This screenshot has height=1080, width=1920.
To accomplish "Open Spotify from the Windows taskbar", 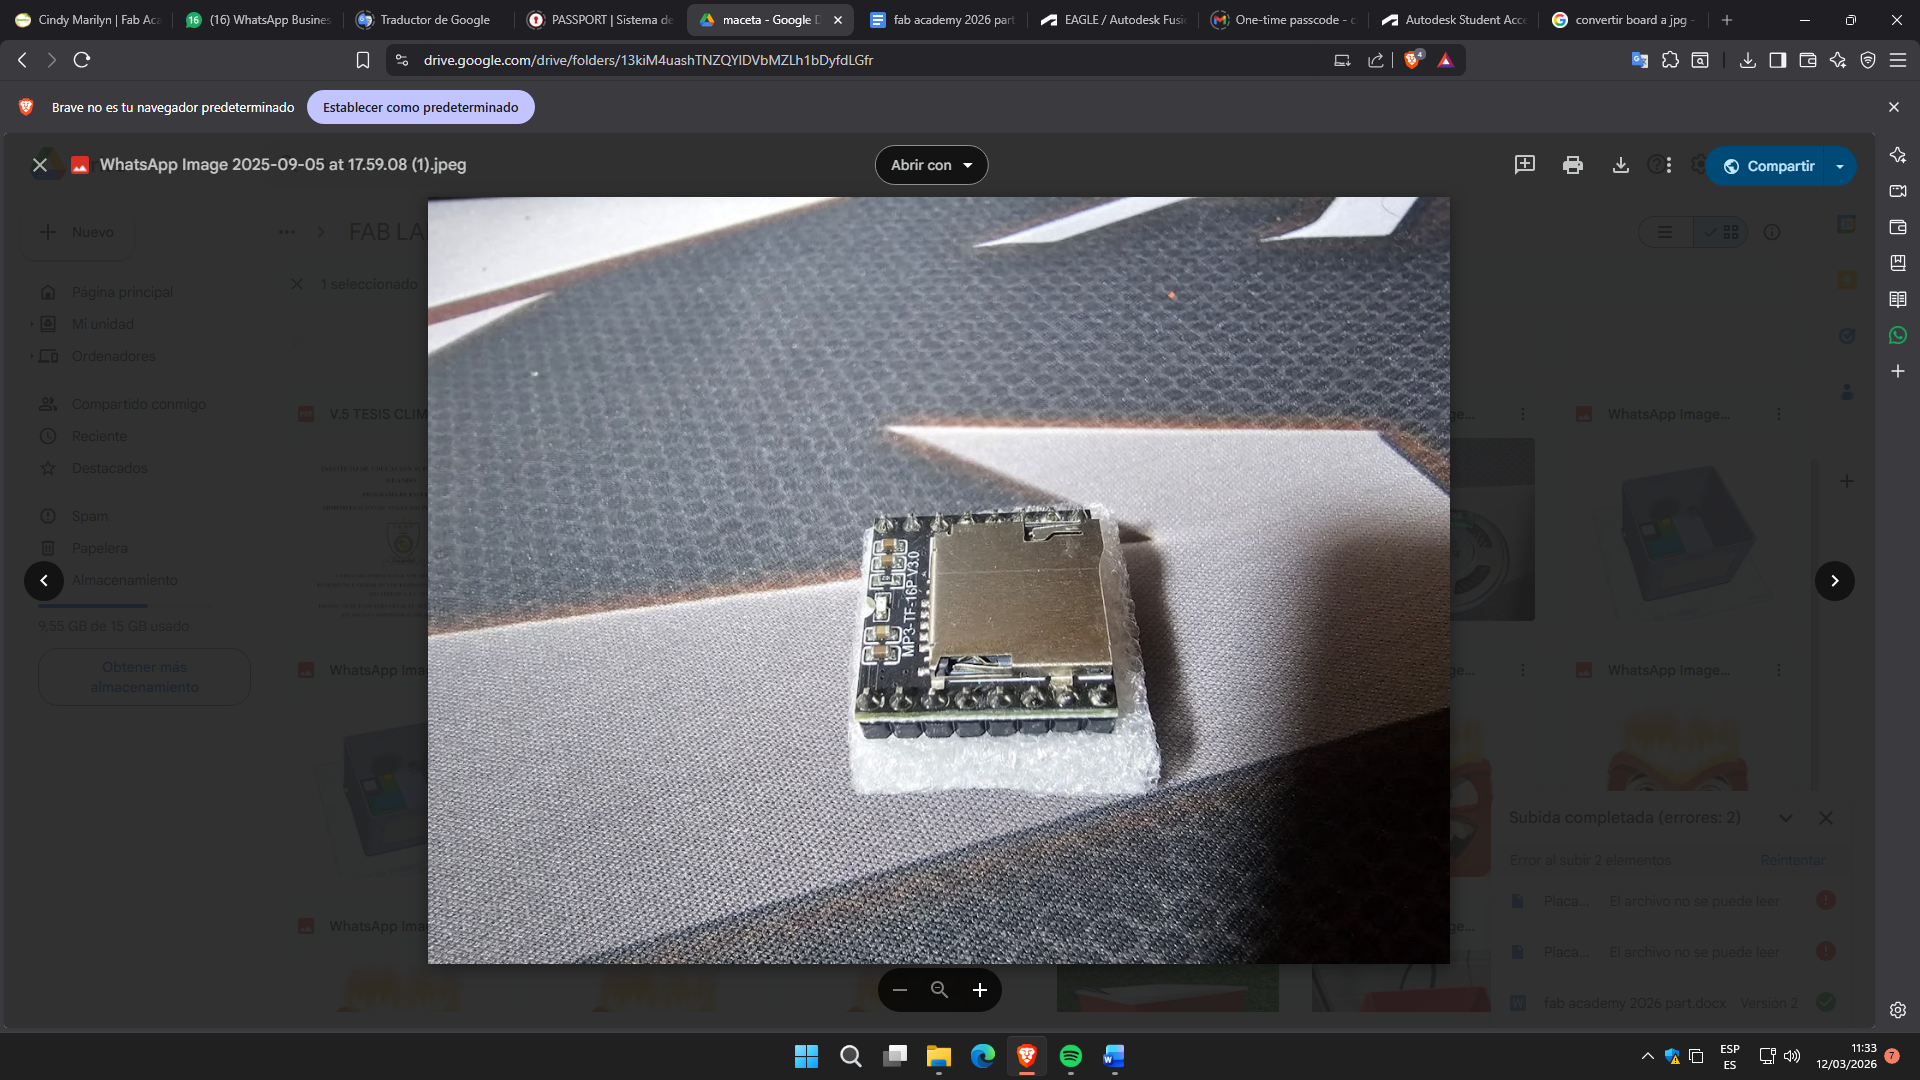I will coord(1070,1056).
